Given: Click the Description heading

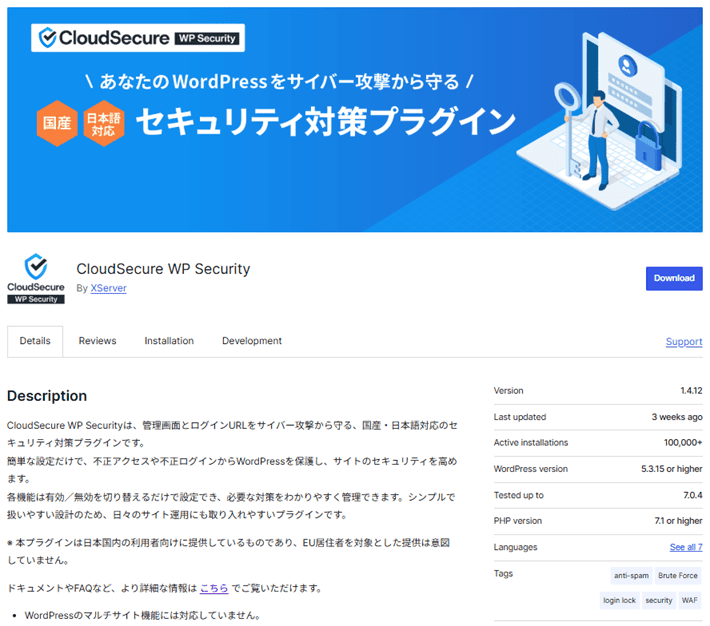Looking at the screenshot, I should click(x=47, y=396).
